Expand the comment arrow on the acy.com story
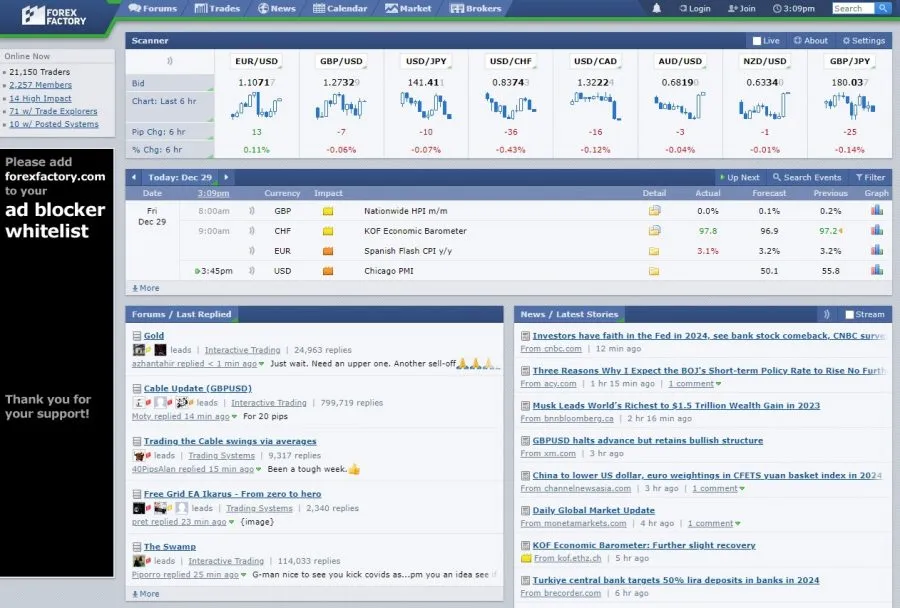The height and width of the screenshot is (608, 900). click(x=718, y=384)
